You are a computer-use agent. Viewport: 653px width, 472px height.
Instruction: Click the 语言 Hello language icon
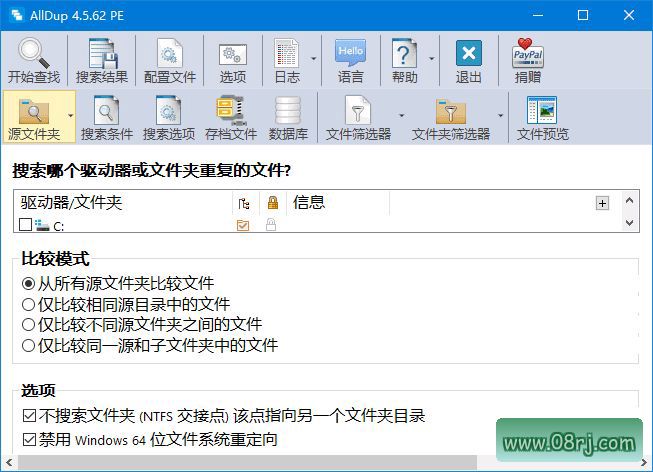pos(350,53)
